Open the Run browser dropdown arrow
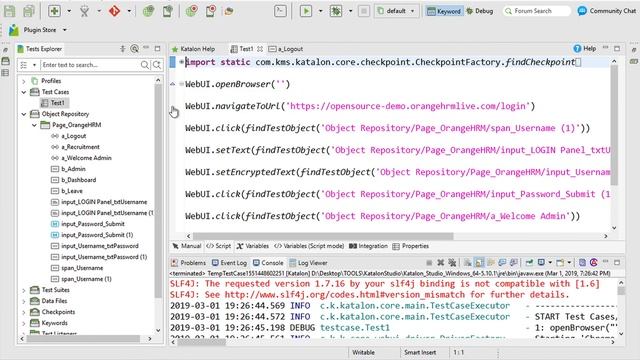This screenshot has height=360, width=640. (320, 11)
